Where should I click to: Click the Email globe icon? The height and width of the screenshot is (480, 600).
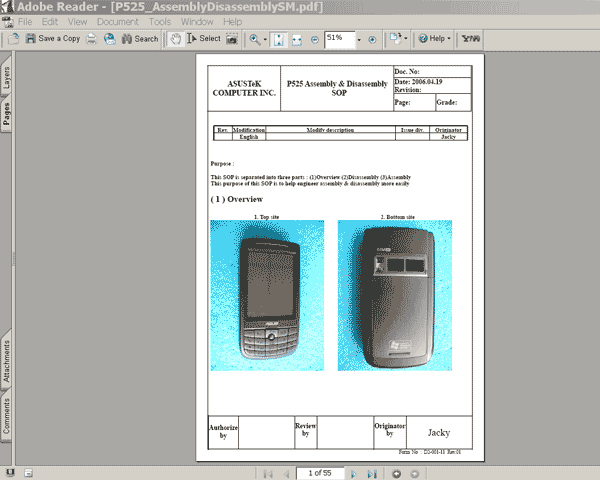point(110,39)
